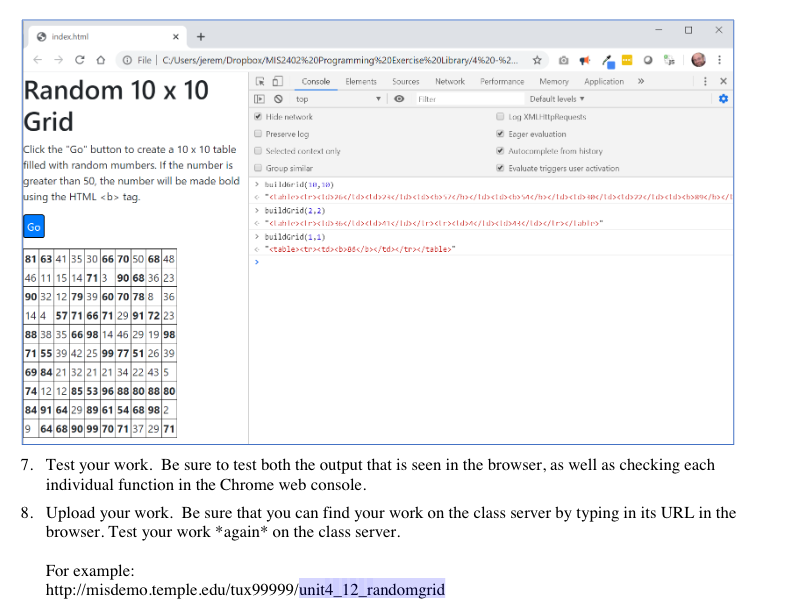Click the Random 10 x 10 Grid heading
785x611 pixels.
[x=116, y=106]
